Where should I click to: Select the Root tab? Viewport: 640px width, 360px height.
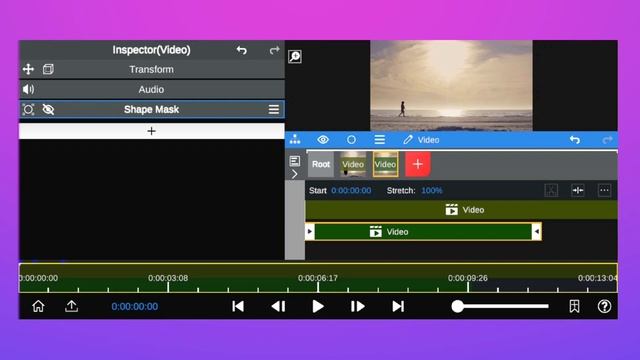[x=320, y=164]
